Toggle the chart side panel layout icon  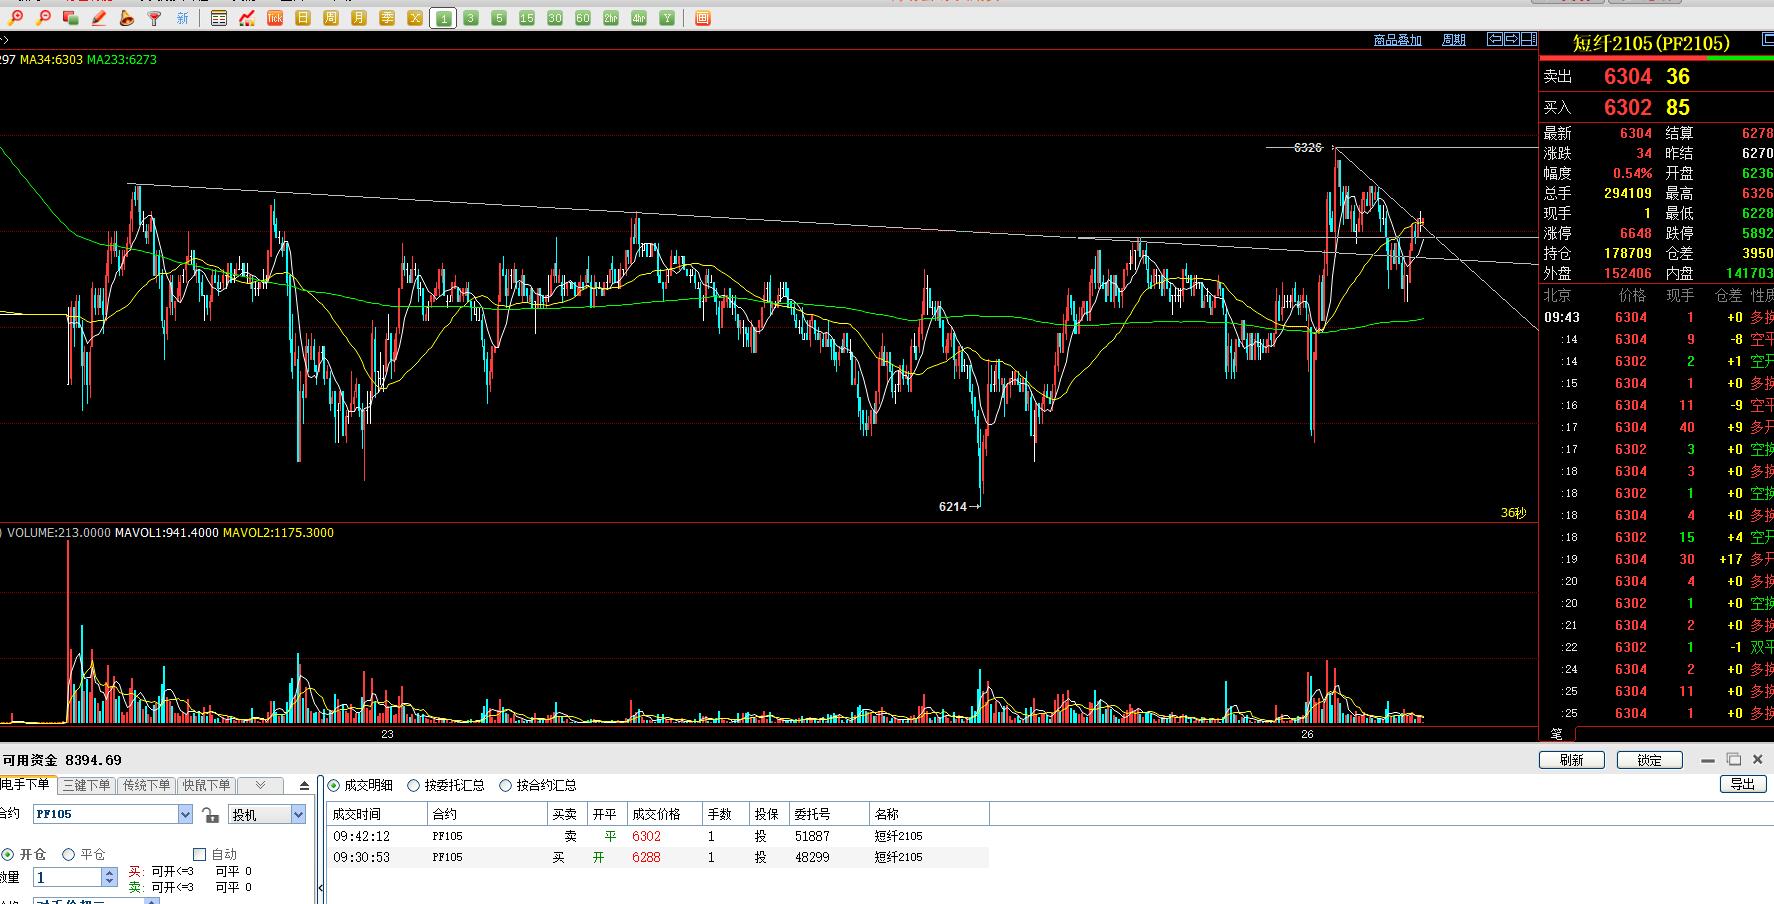click(1529, 39)
